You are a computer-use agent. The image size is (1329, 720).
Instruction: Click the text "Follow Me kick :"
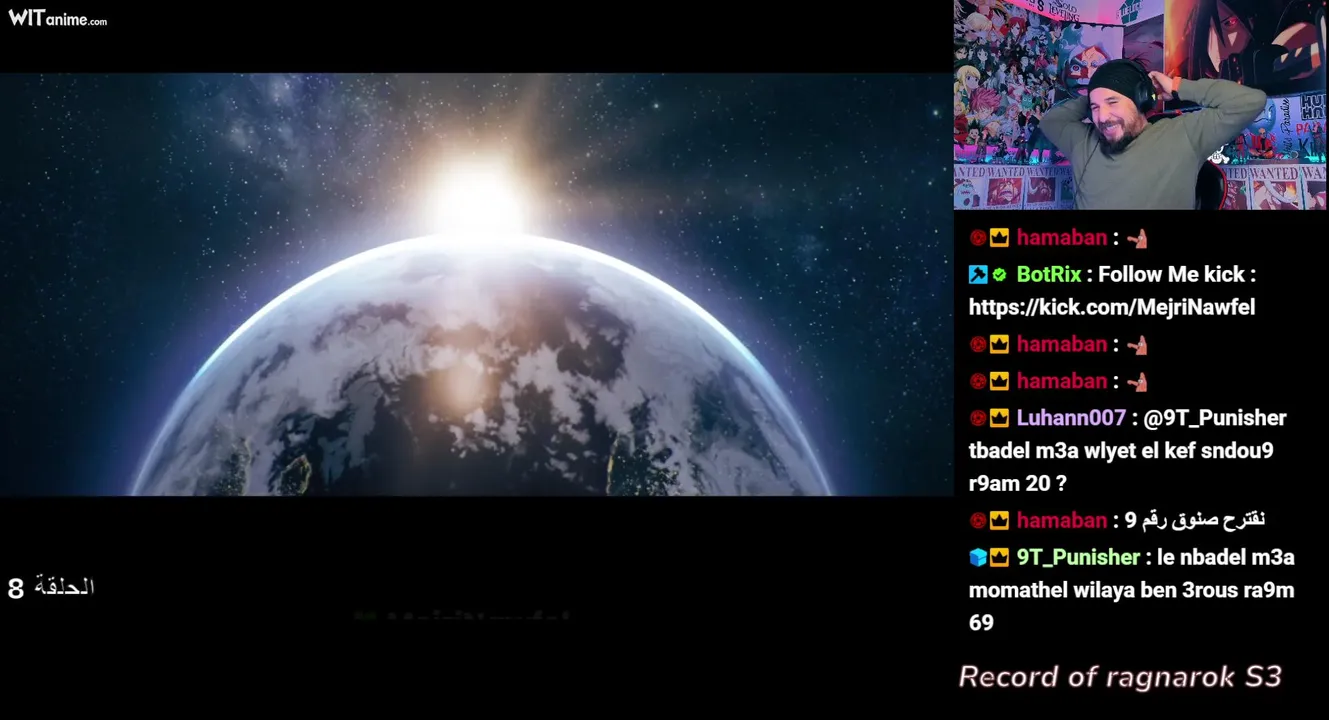coord(1177,274)
